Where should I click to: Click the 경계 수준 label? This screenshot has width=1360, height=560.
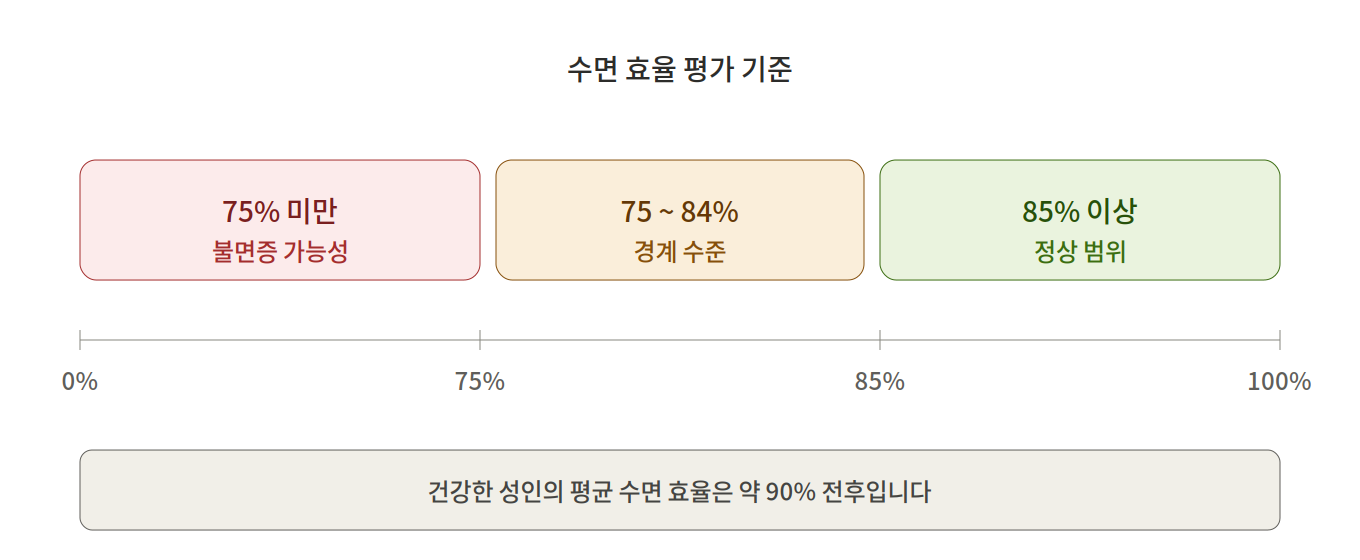click(x=680, y=251)
